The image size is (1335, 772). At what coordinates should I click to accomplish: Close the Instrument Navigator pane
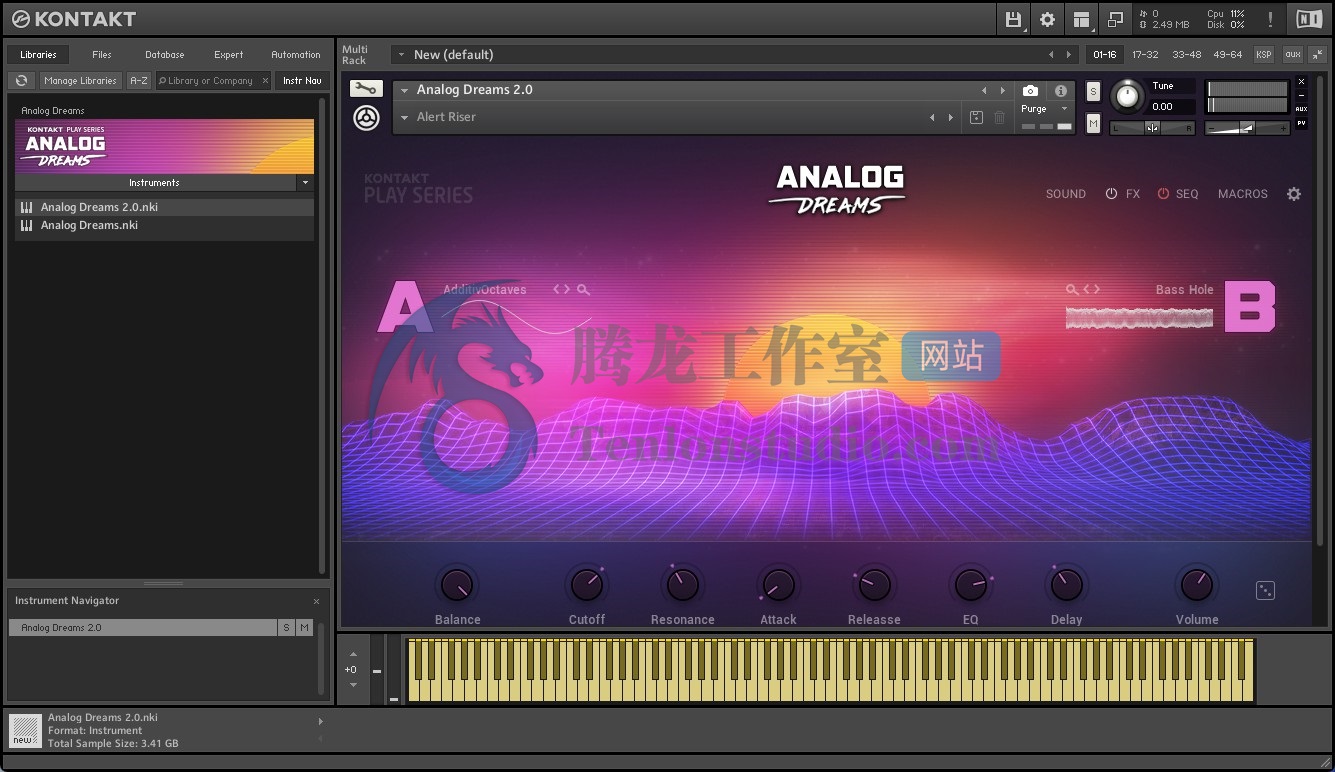[x=316, y=601]
